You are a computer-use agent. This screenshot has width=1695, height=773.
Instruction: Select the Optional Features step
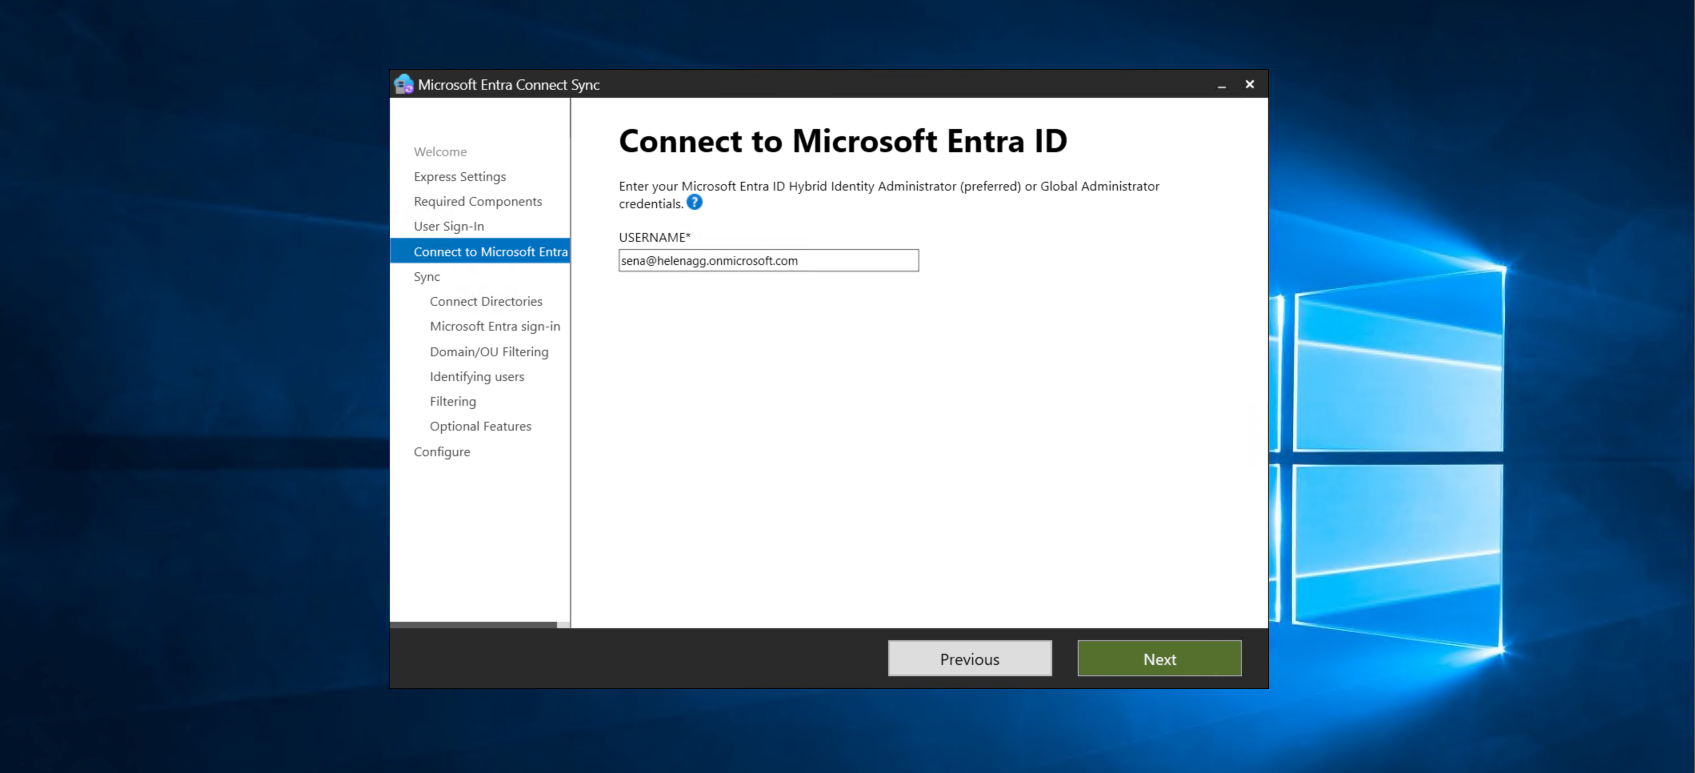(x=481, y=427)
